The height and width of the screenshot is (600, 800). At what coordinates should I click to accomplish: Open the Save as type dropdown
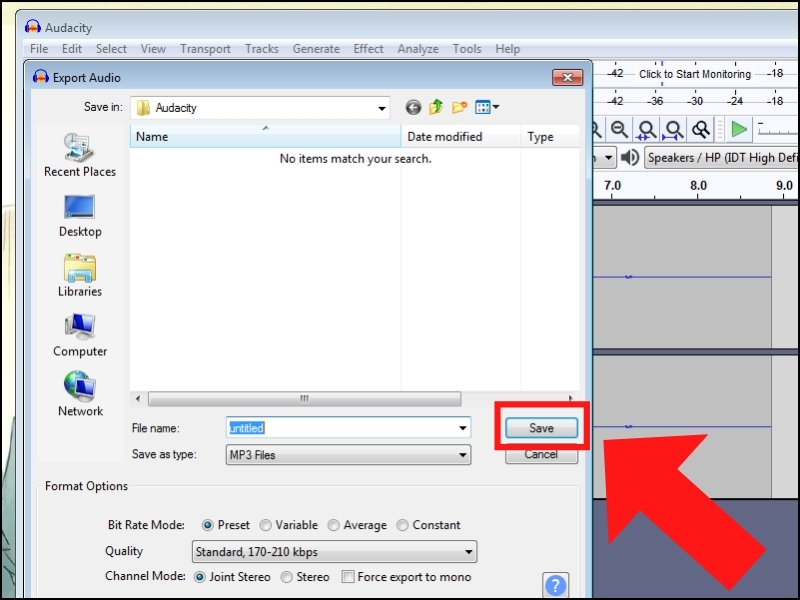coord(462,454)
